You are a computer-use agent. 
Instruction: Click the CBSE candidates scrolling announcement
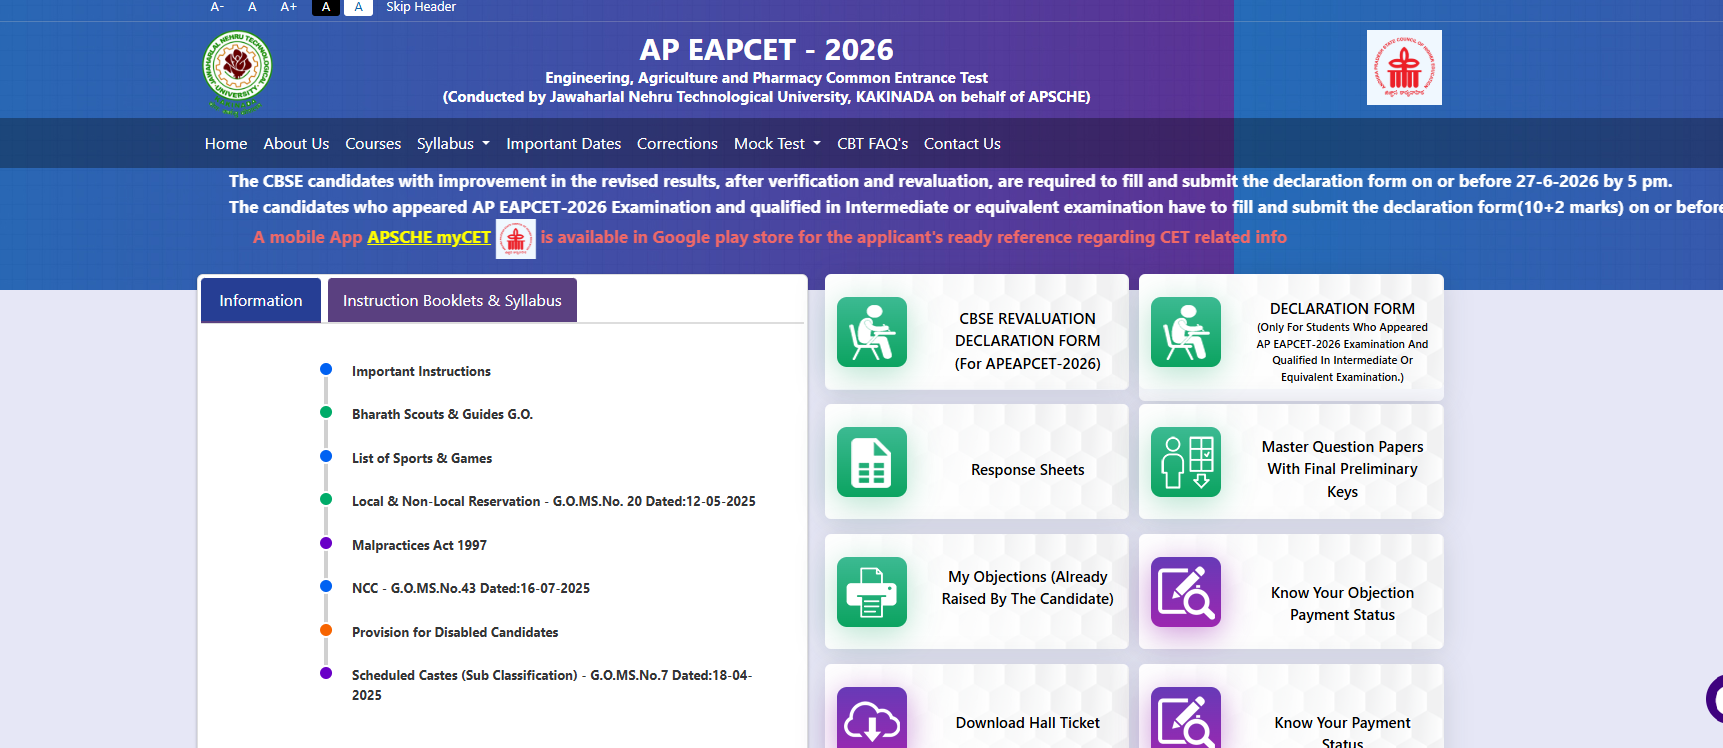950,181
